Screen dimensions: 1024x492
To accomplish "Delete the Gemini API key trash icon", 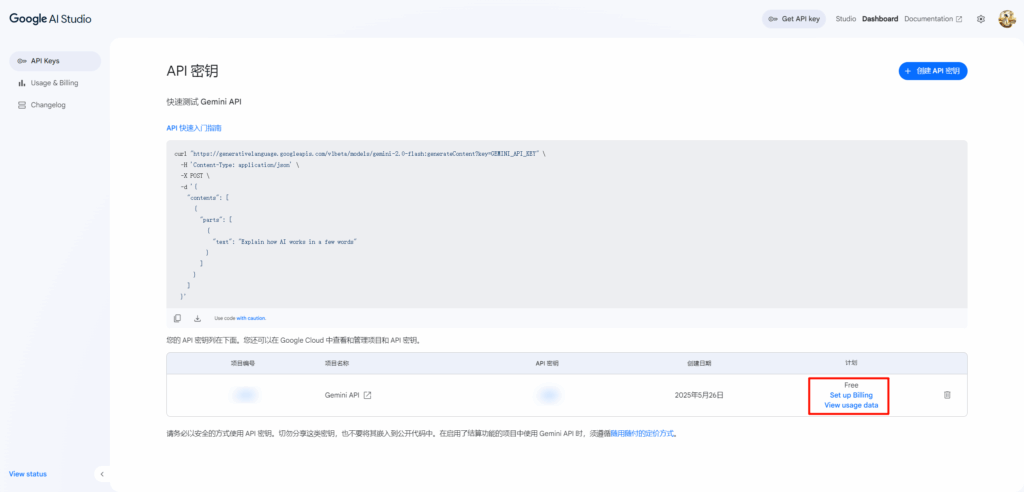I will (x=947, y=395).
